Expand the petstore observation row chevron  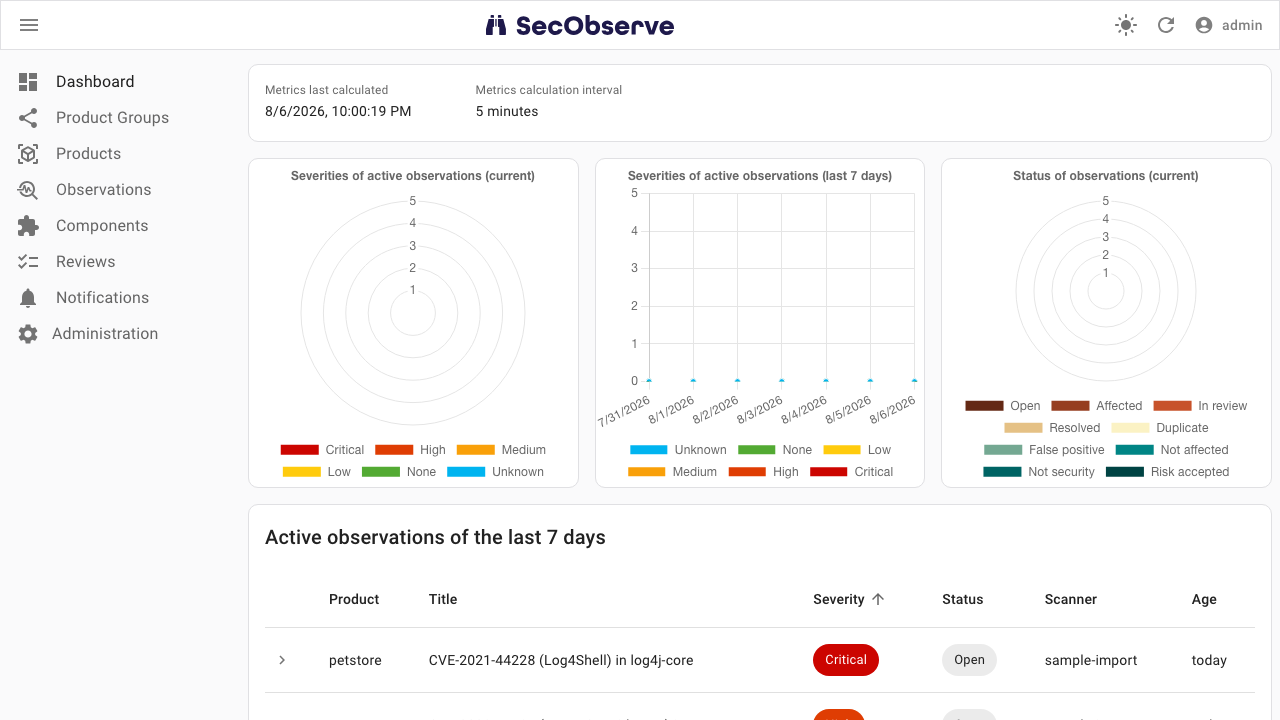coord(282,660)
